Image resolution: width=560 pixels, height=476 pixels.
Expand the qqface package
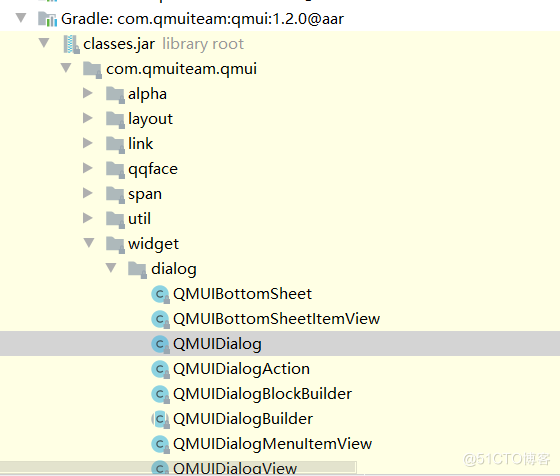click(x=88, y=168)
